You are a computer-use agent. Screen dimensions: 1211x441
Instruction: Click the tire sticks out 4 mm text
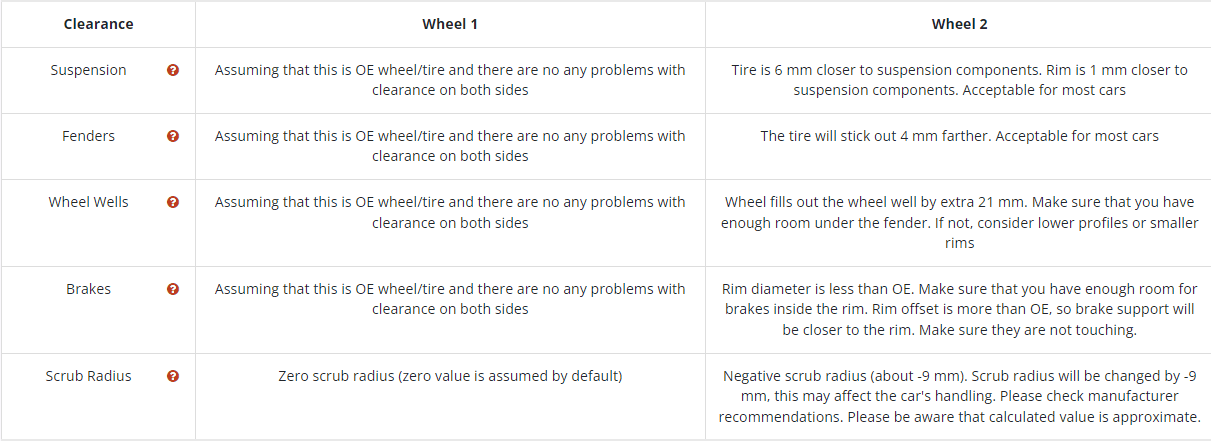point(959,136)
